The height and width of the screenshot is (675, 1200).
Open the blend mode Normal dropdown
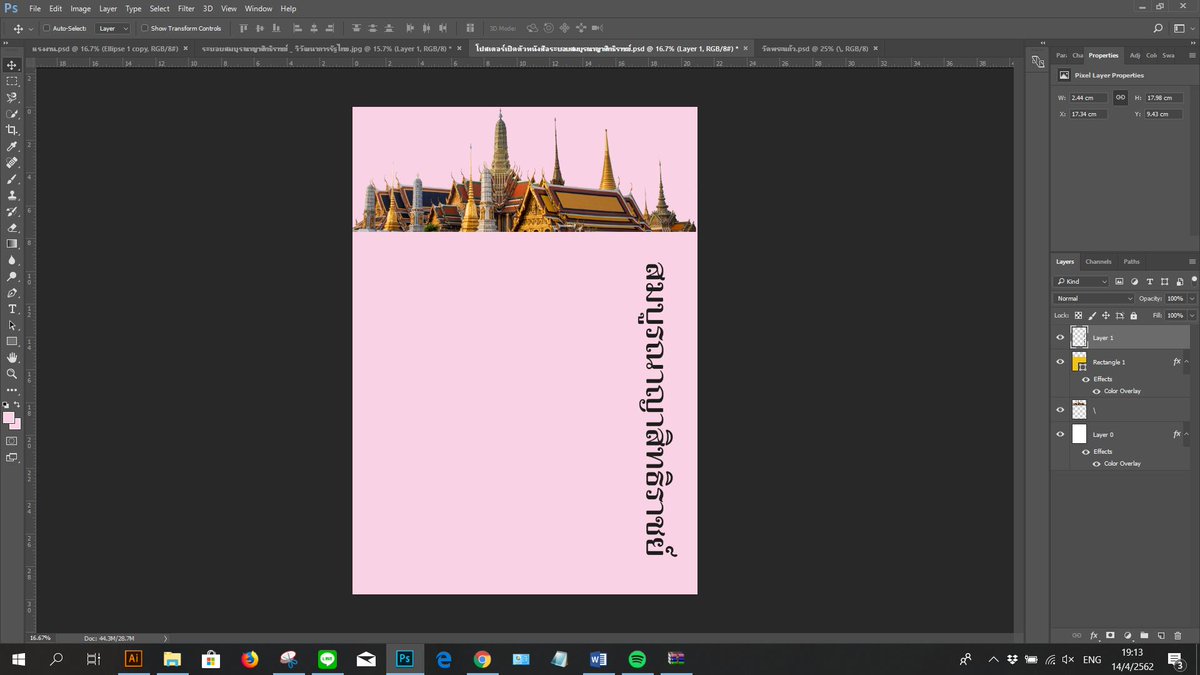click(x=1095, y=299)
